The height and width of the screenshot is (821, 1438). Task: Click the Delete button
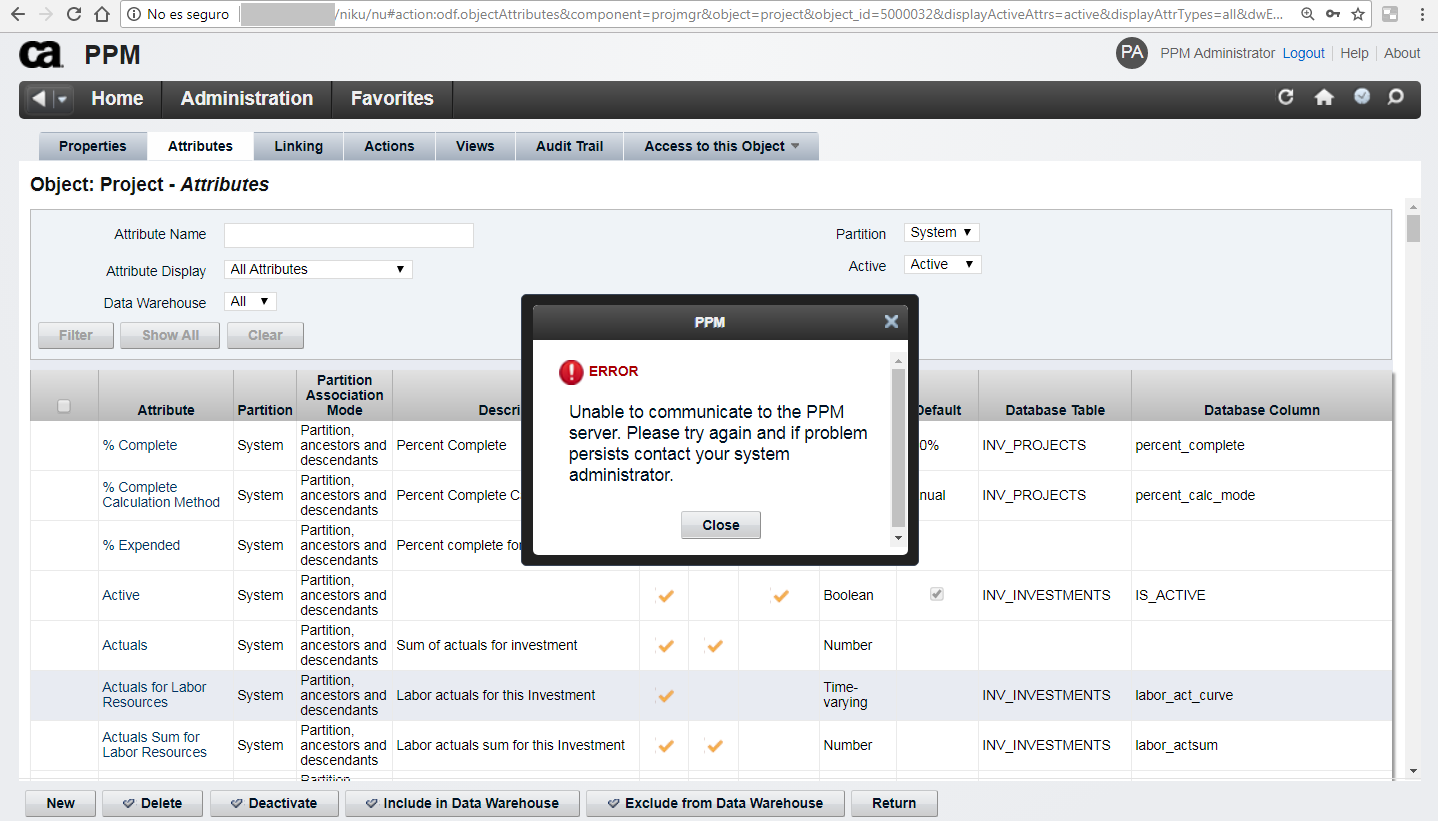(152, 803)
